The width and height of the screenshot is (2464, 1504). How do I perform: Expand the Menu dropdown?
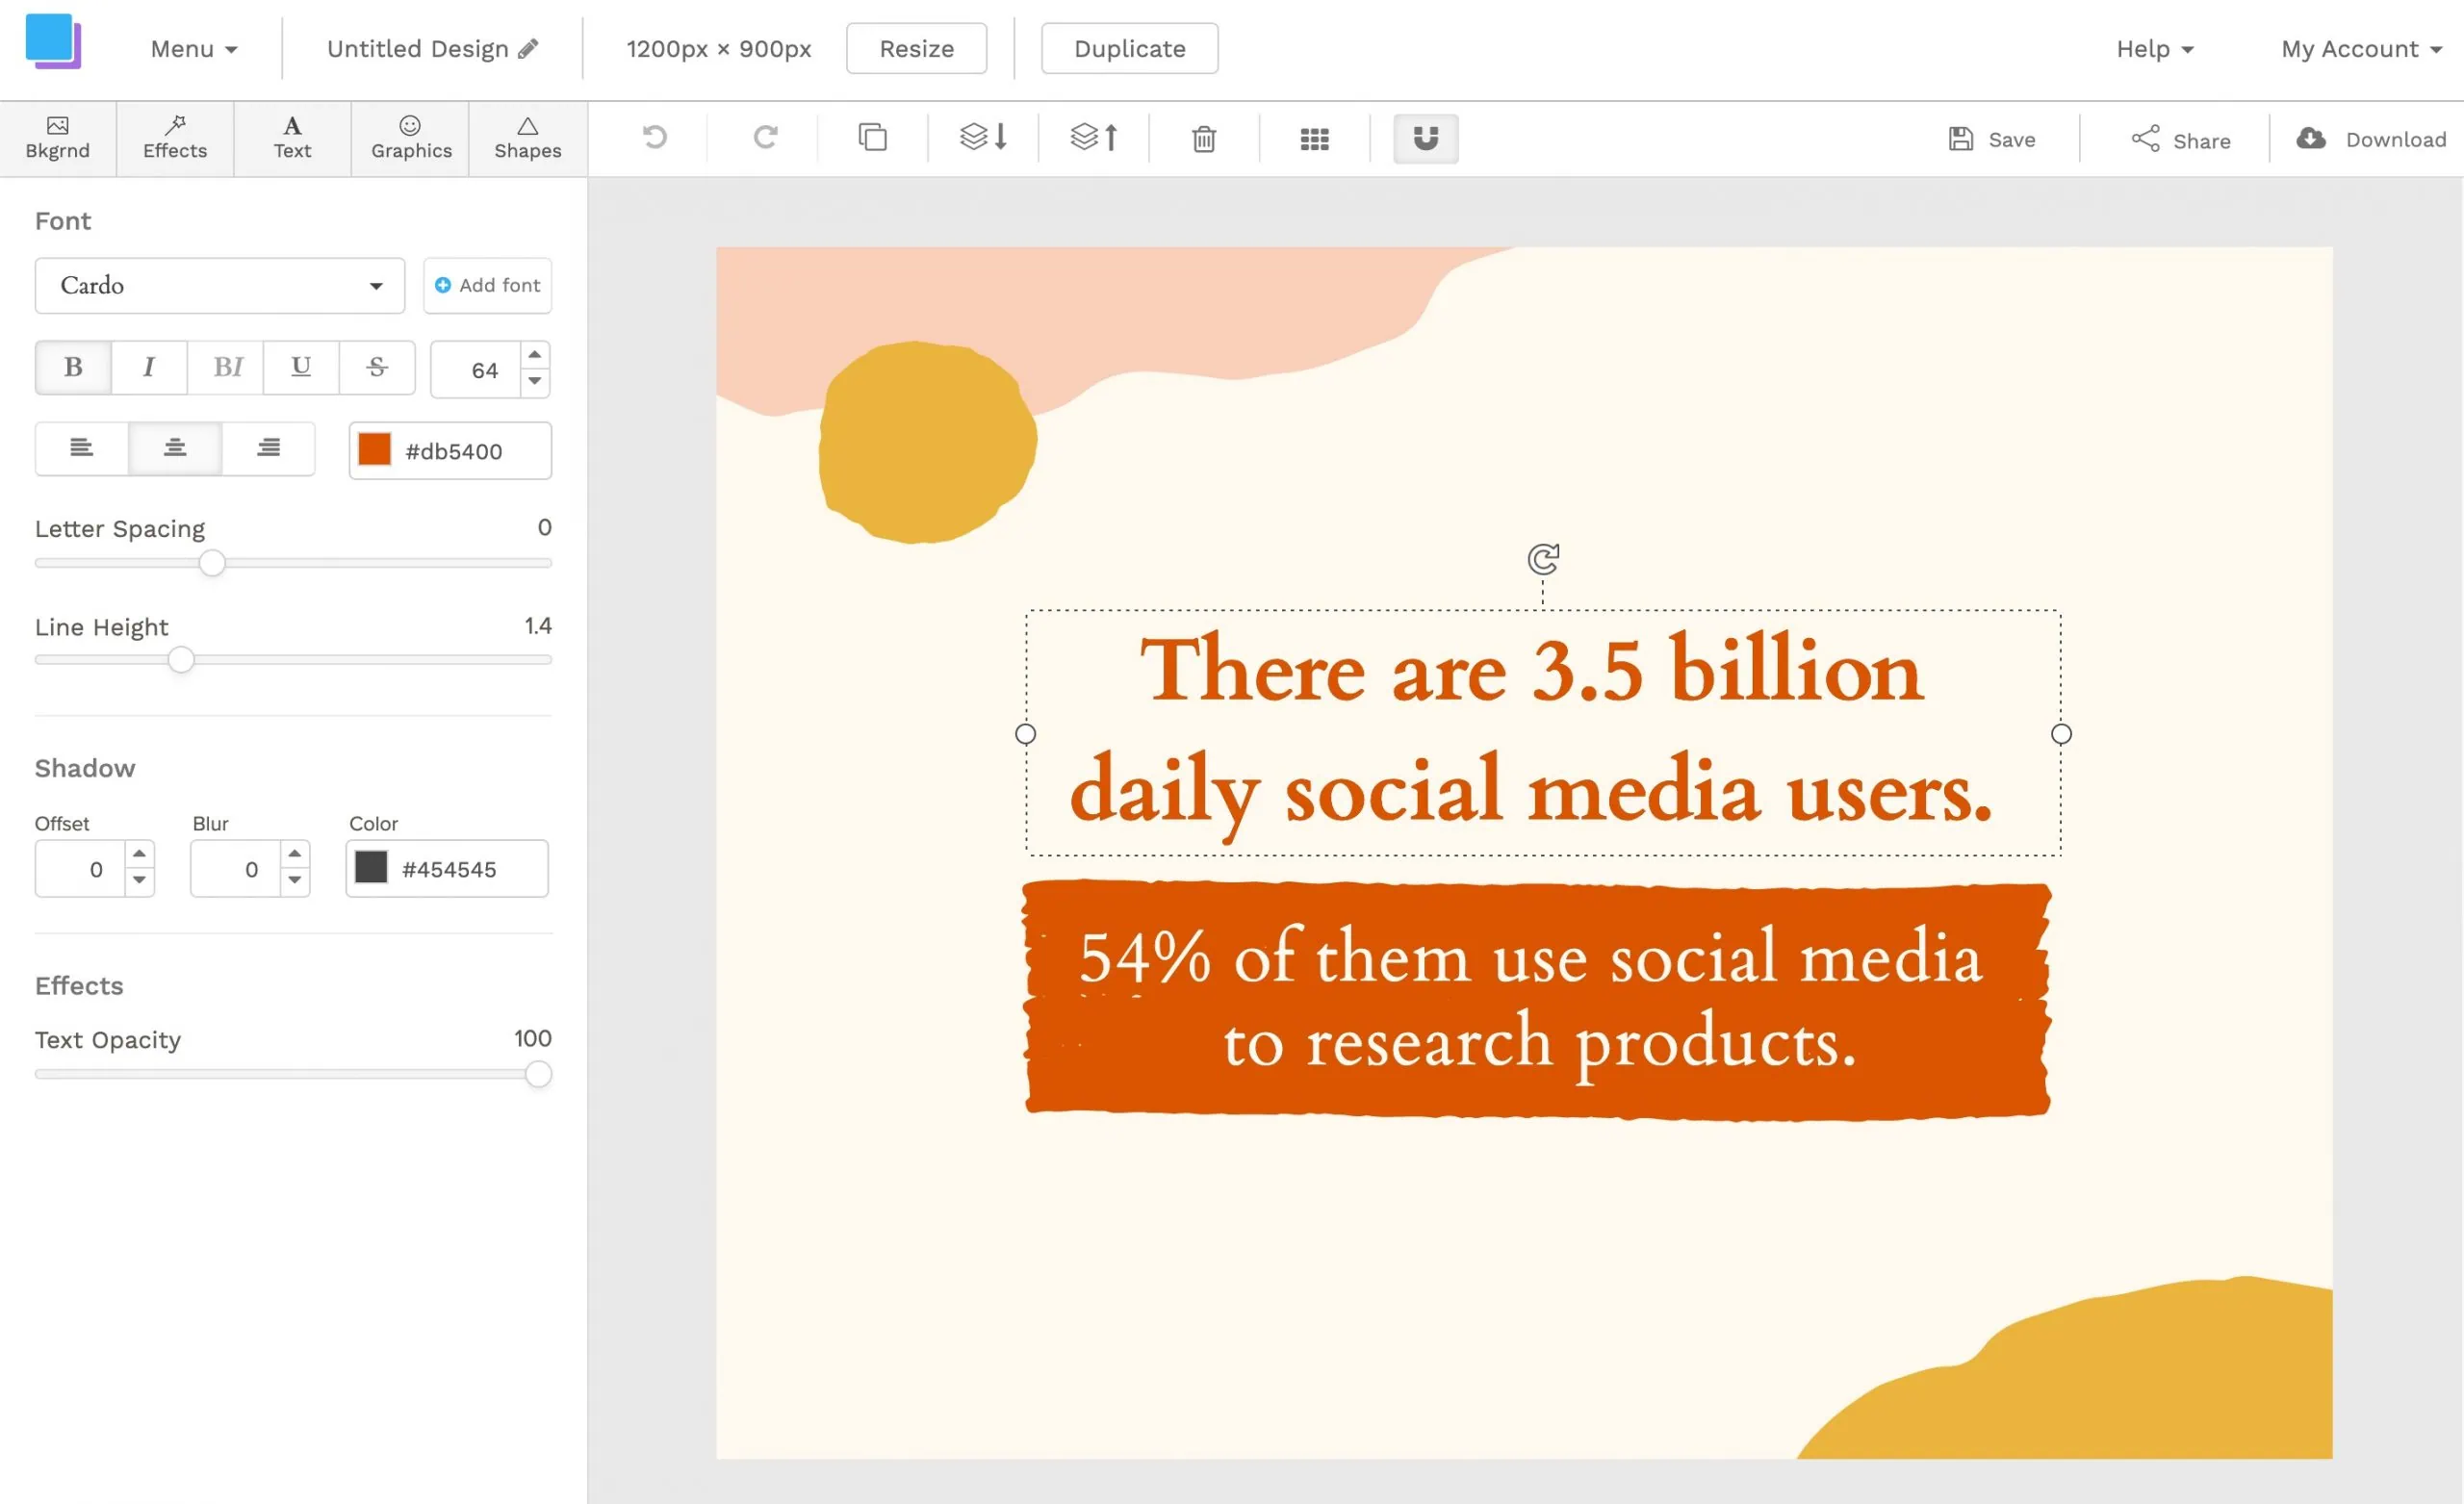click(x=192, y=47)
